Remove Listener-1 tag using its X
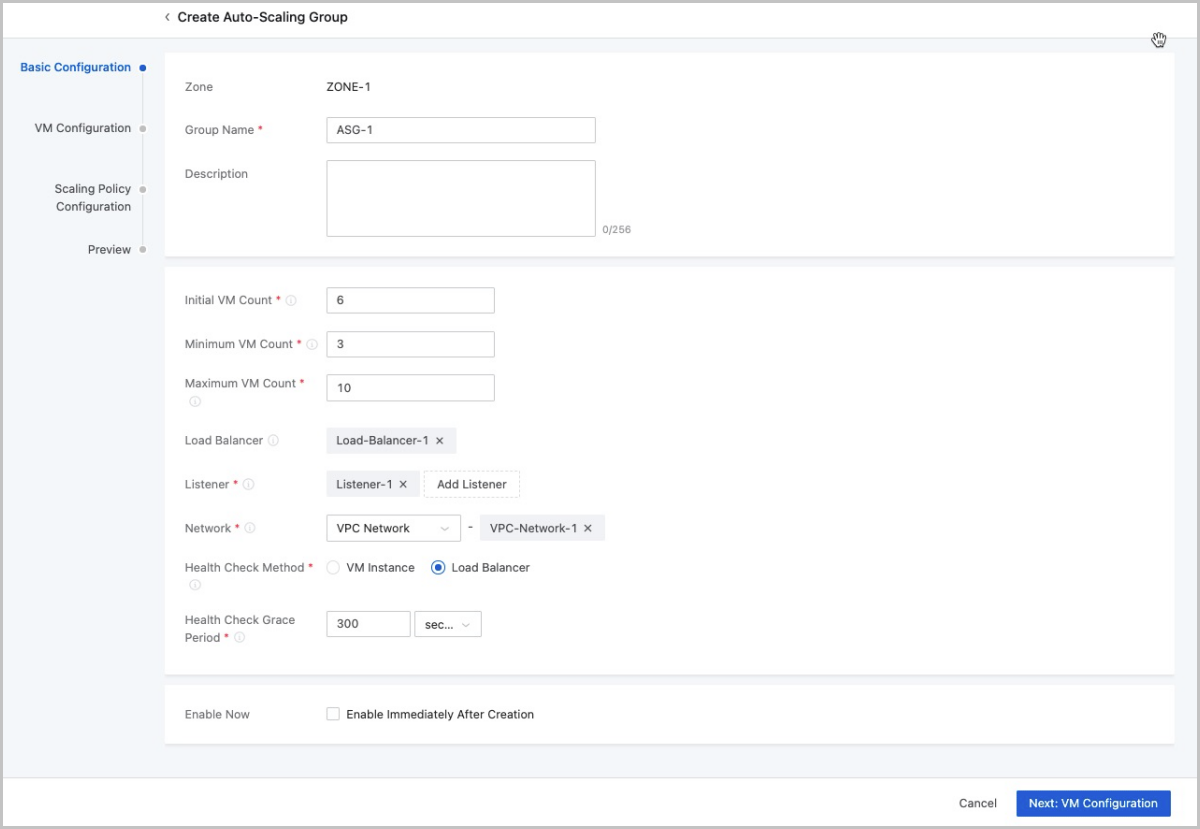 [x=403, y=484]
